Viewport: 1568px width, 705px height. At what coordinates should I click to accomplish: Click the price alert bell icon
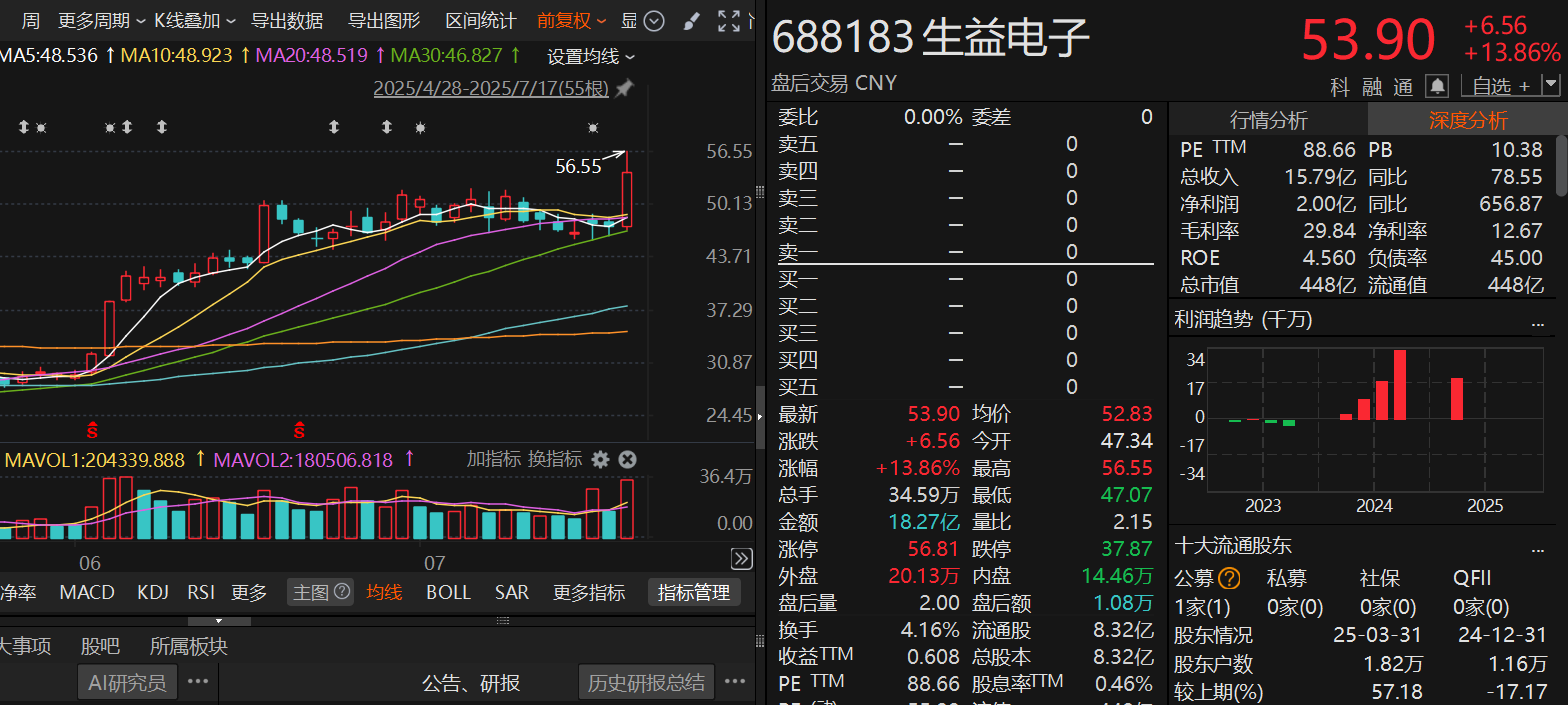pos(1437,86)
